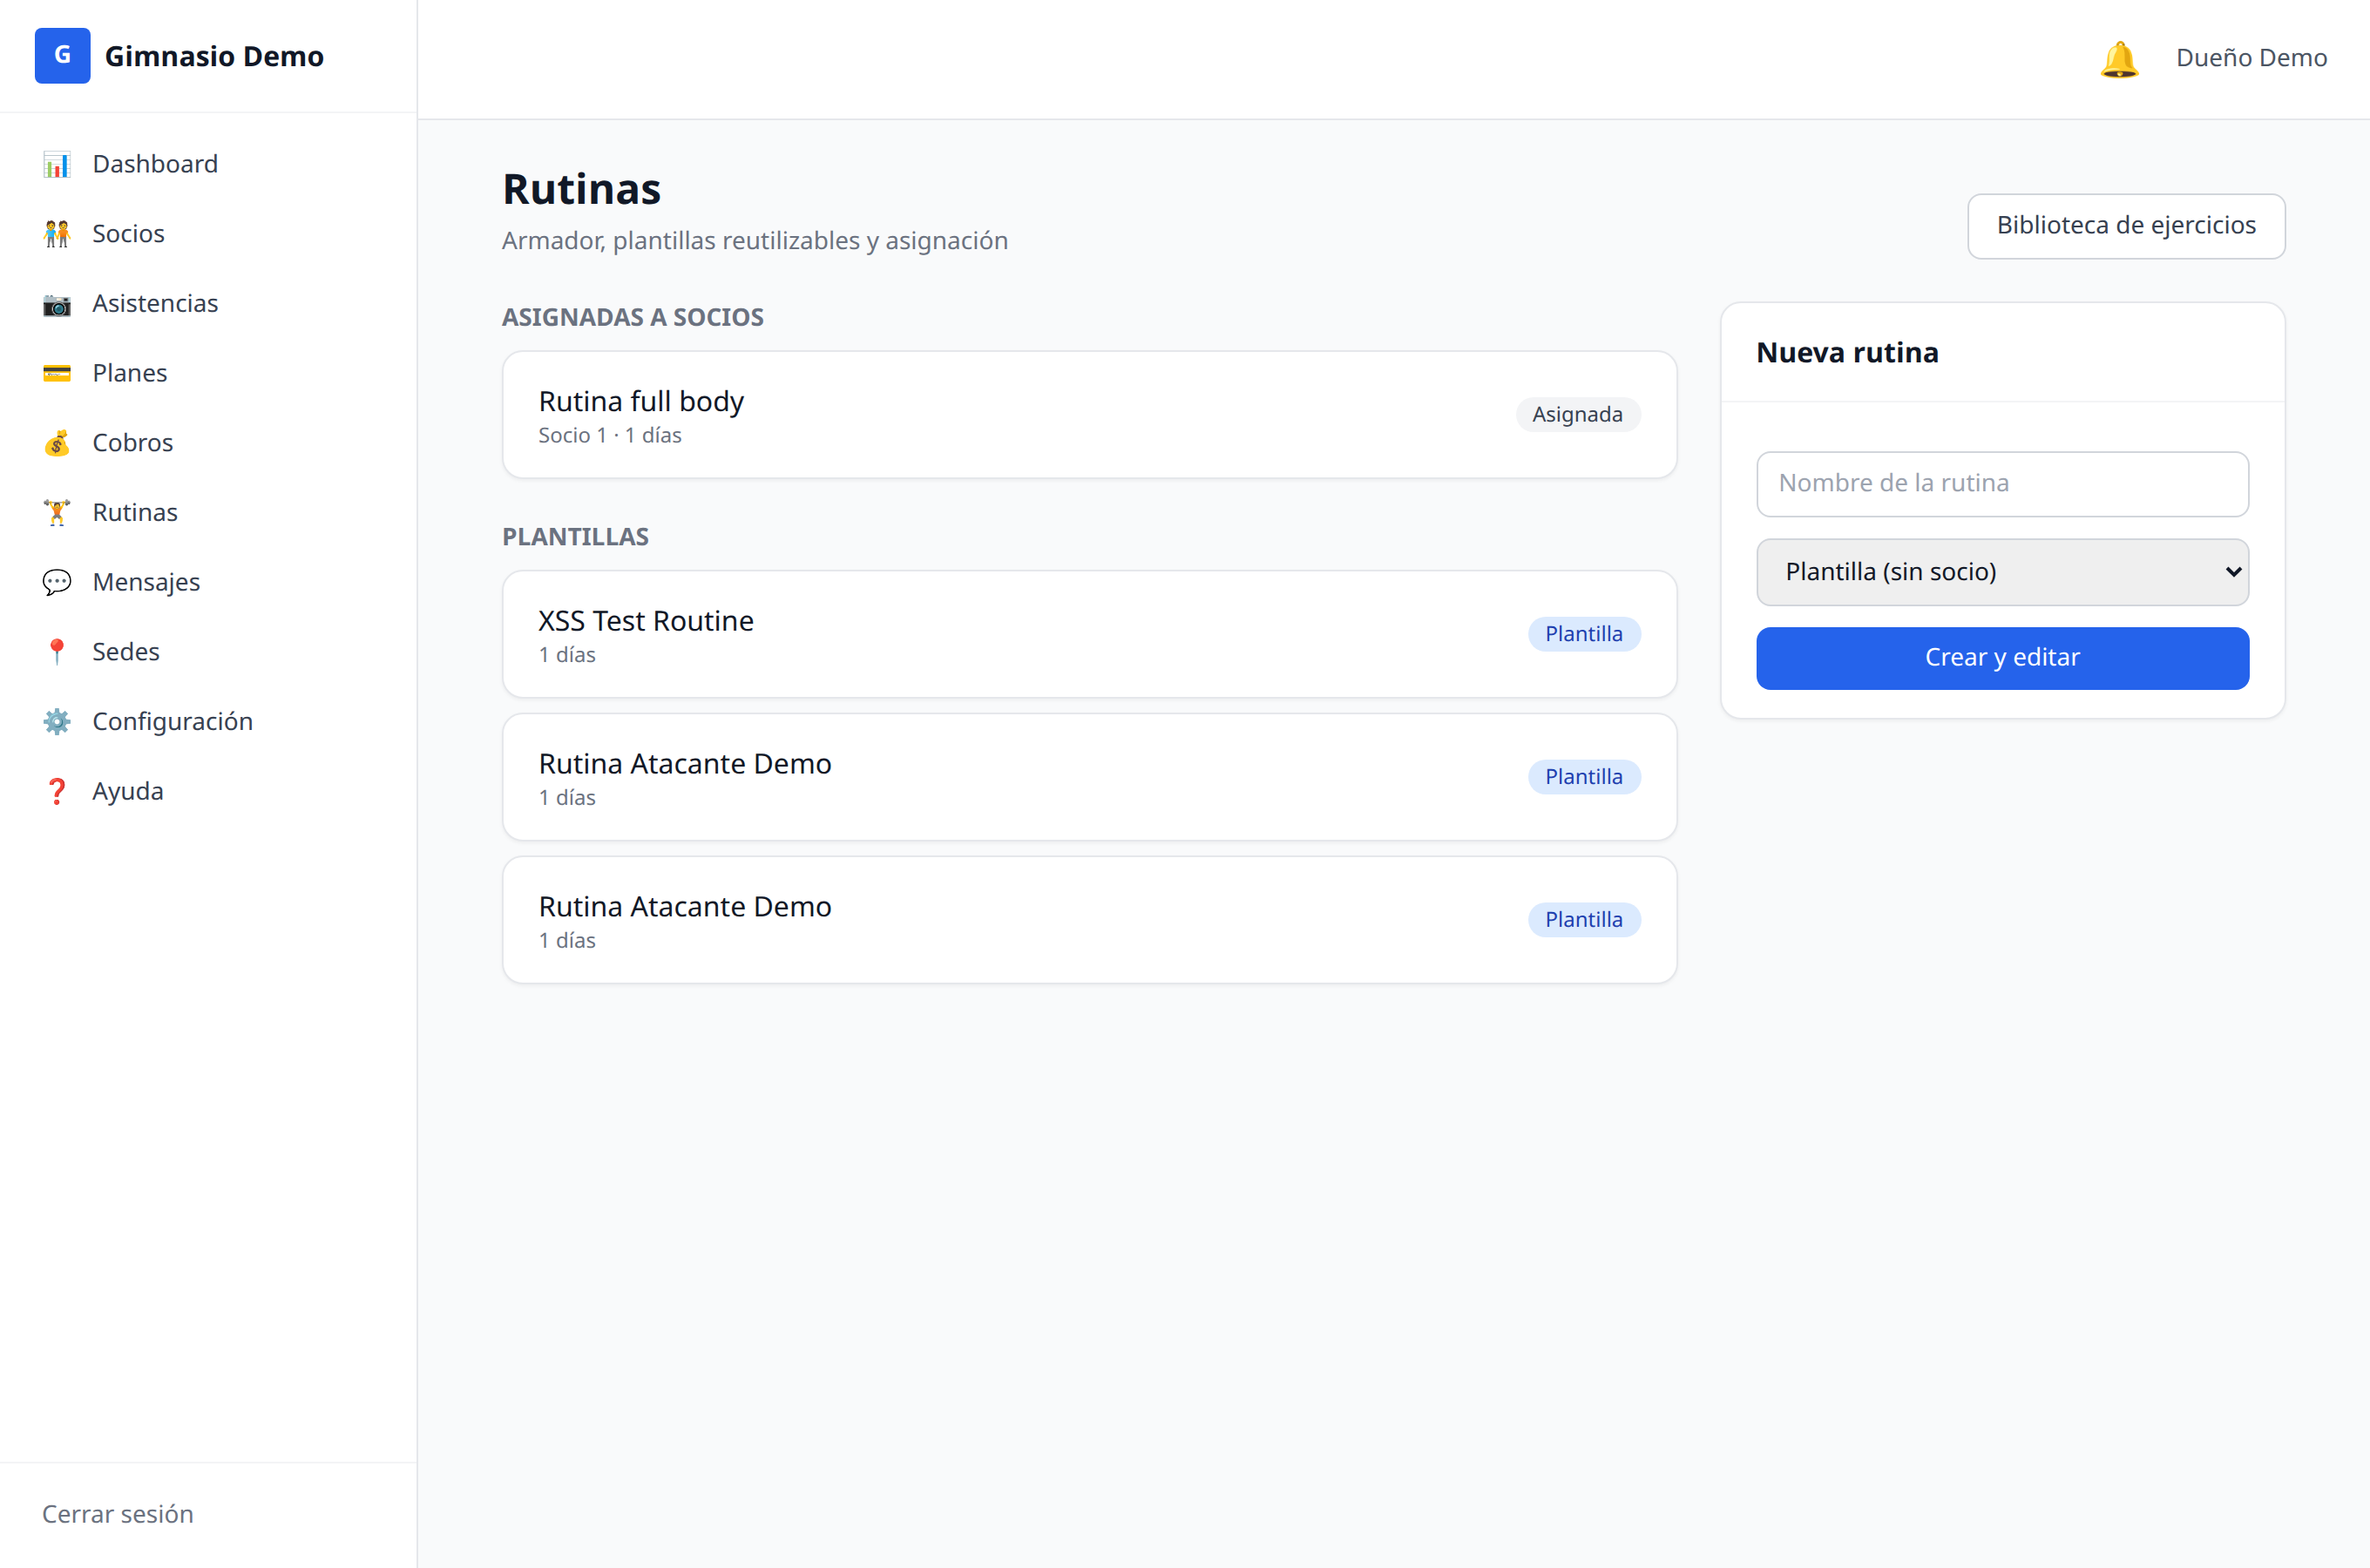Click the Mensajes speech bubble icon

click(57, 582)
